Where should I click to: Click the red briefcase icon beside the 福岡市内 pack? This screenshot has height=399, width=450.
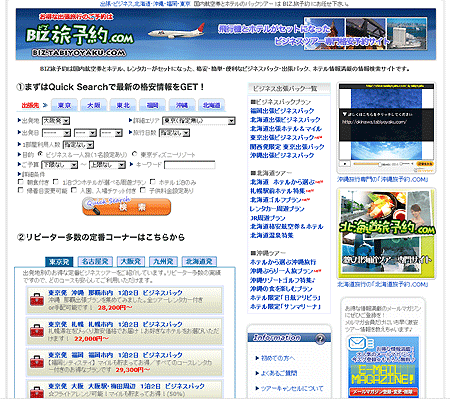[37, 362]
